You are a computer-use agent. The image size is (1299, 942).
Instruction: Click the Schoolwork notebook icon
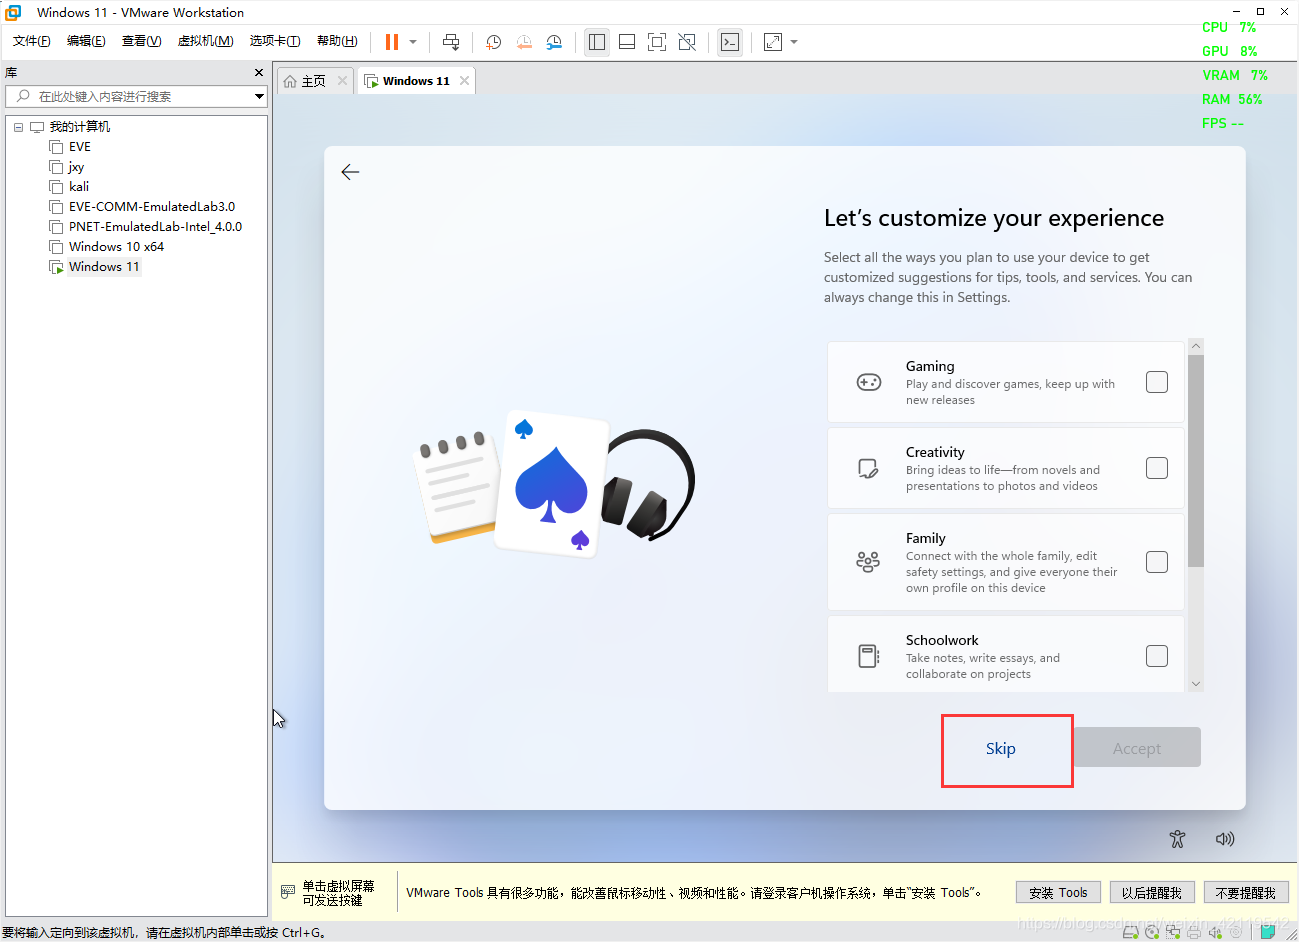(x=869, y=656)
